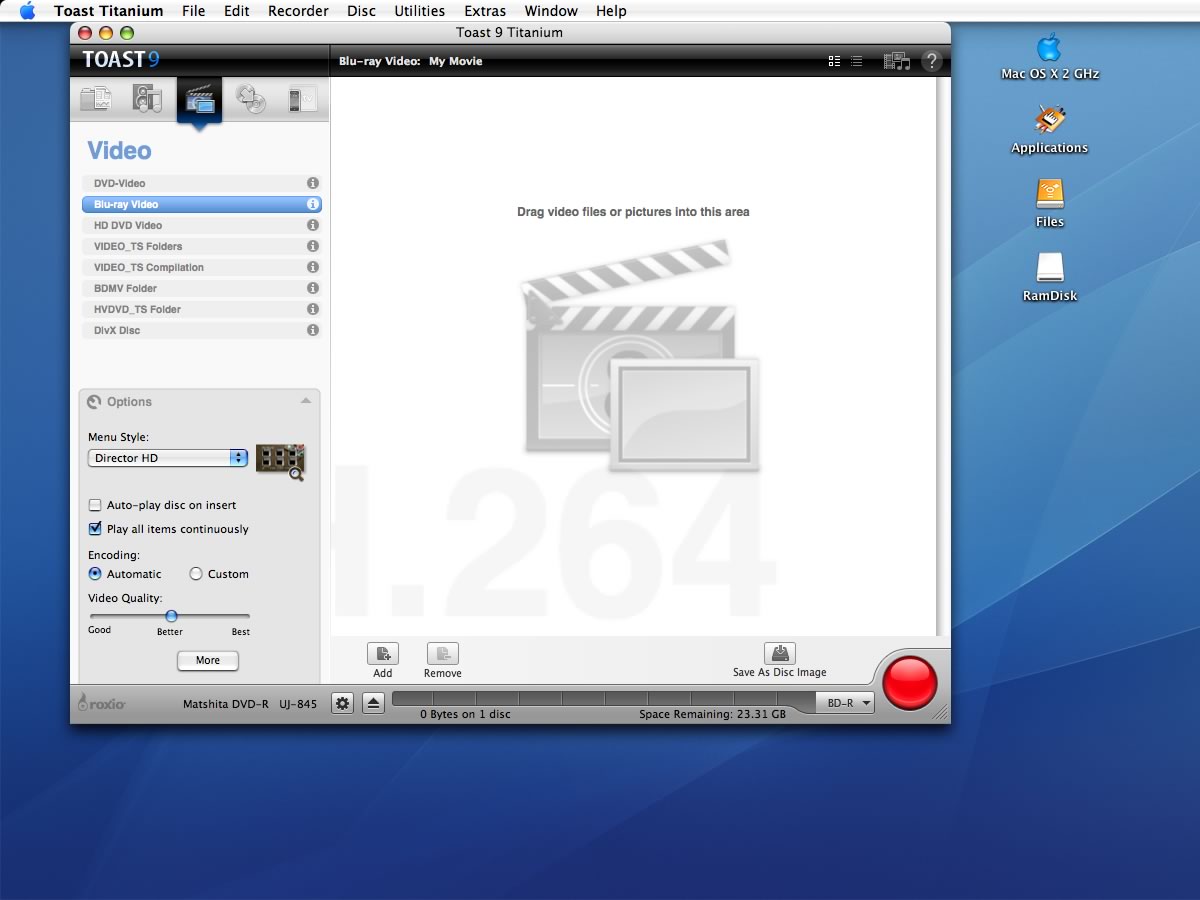Preview the menu style thumbnail
1200x900 pixels.
coord(280,461)
